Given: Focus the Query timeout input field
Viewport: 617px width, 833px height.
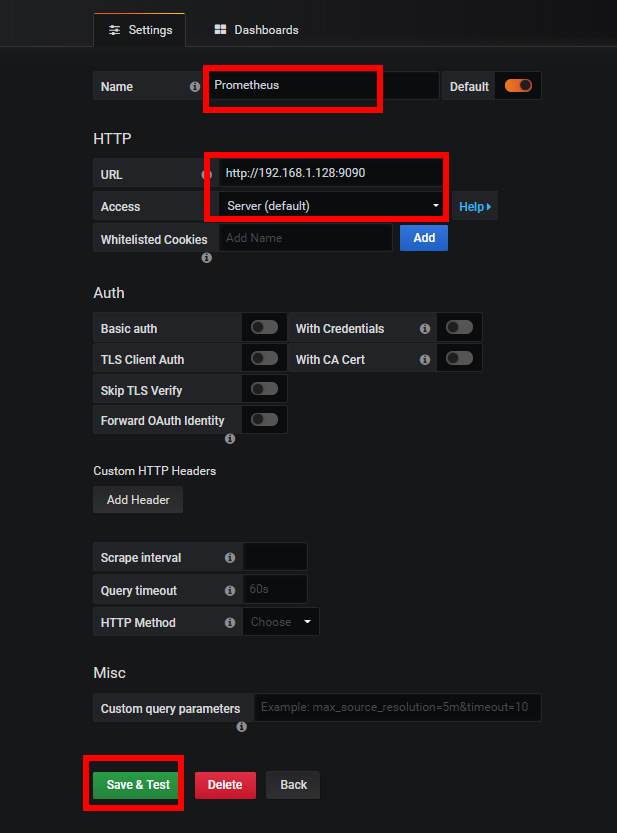Looking at the screenshot, I should click(x=275, y=589).
